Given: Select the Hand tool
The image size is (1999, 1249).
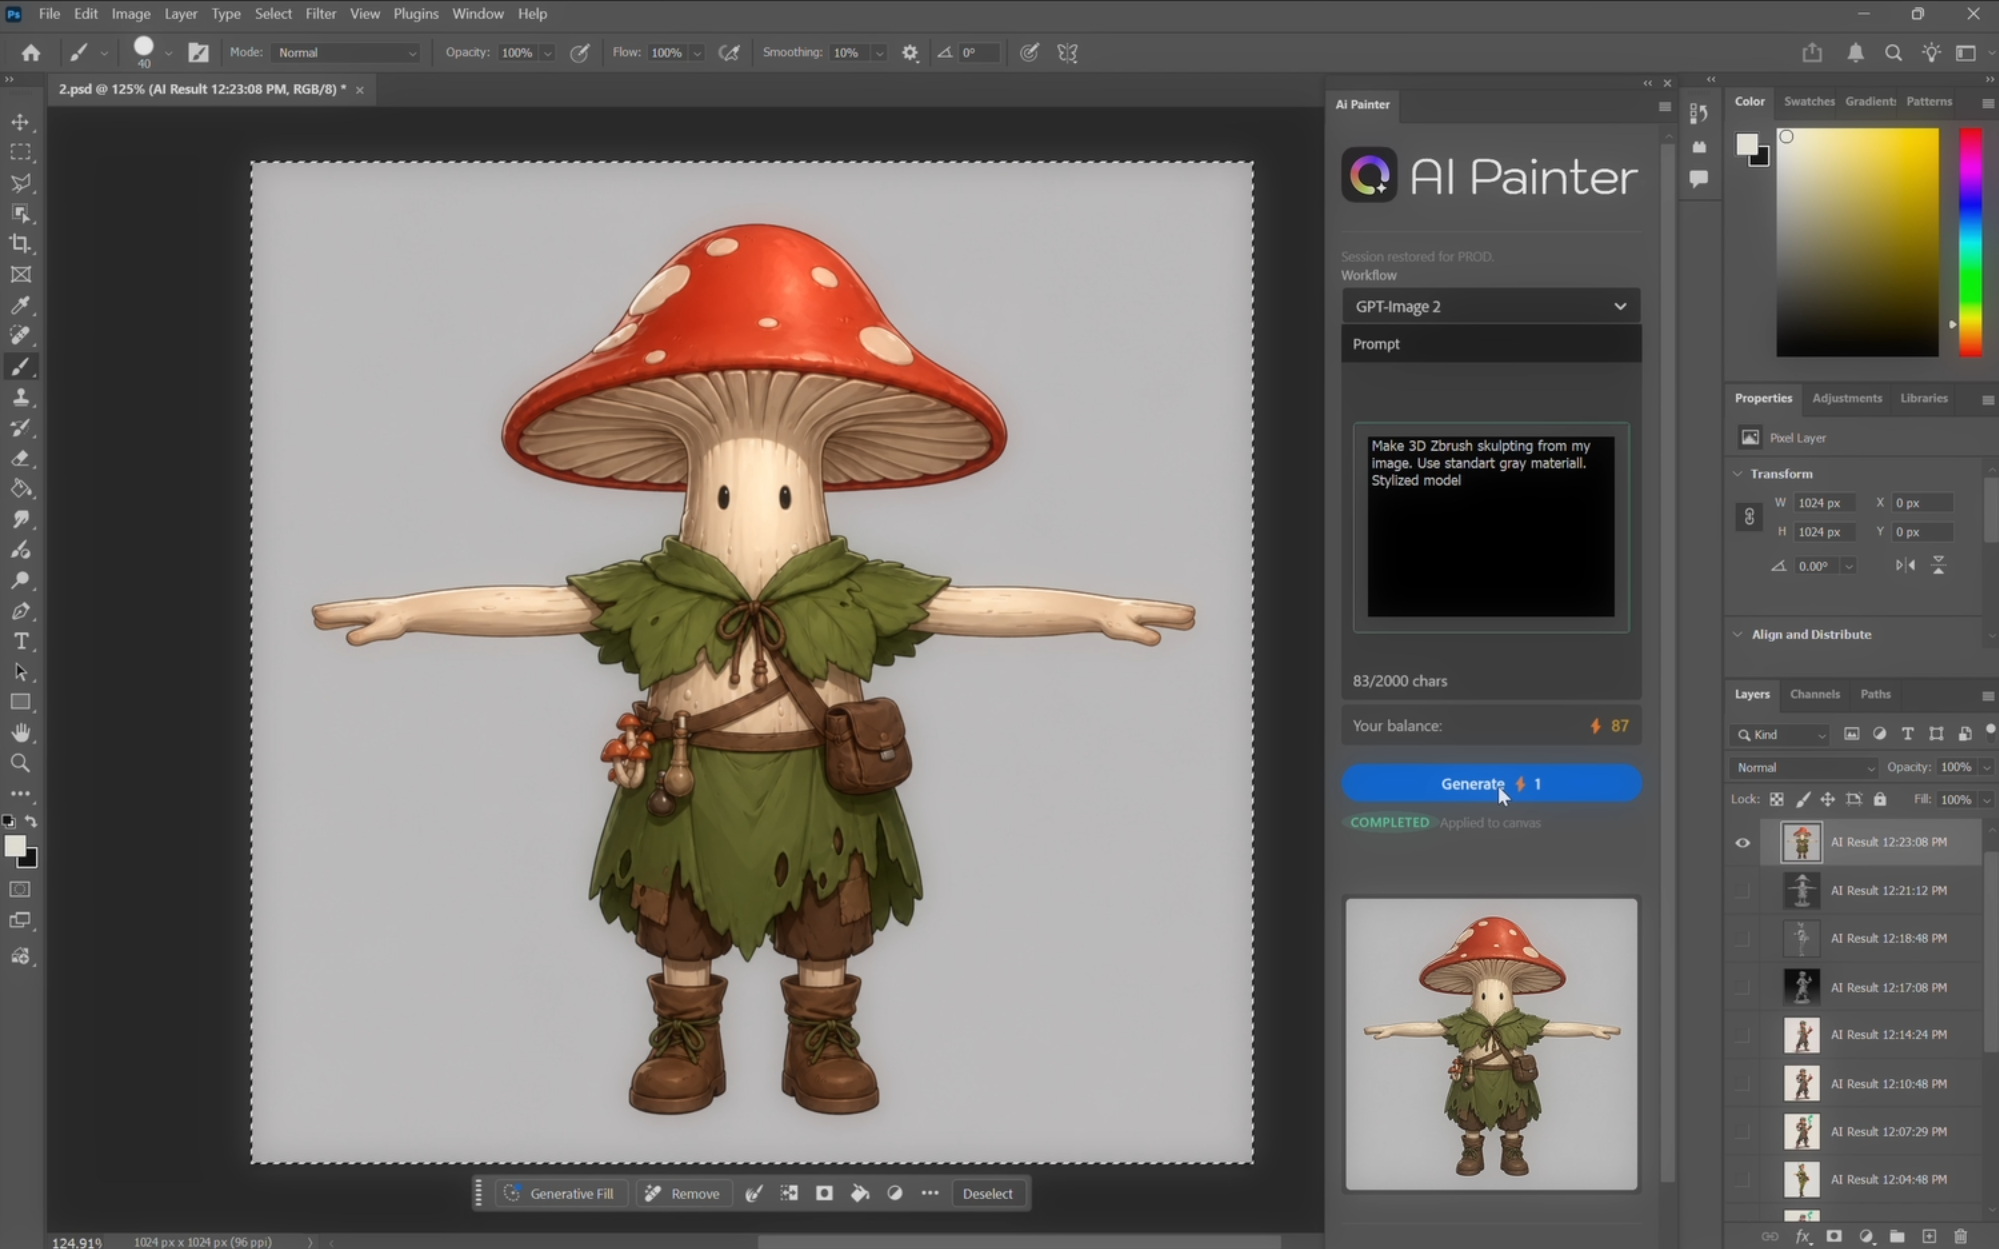Looking at the screenshot, I should coord(20,733).
